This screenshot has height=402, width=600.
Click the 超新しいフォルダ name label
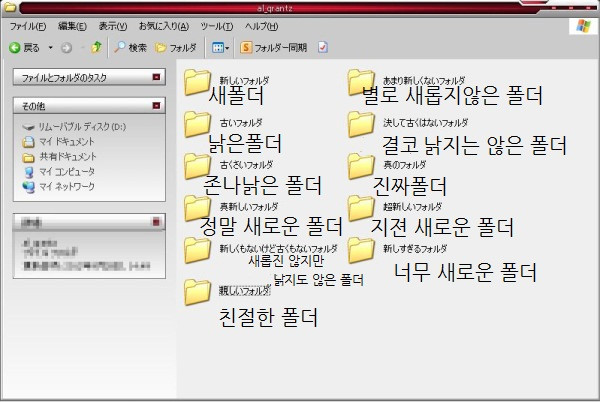(412, 207)
